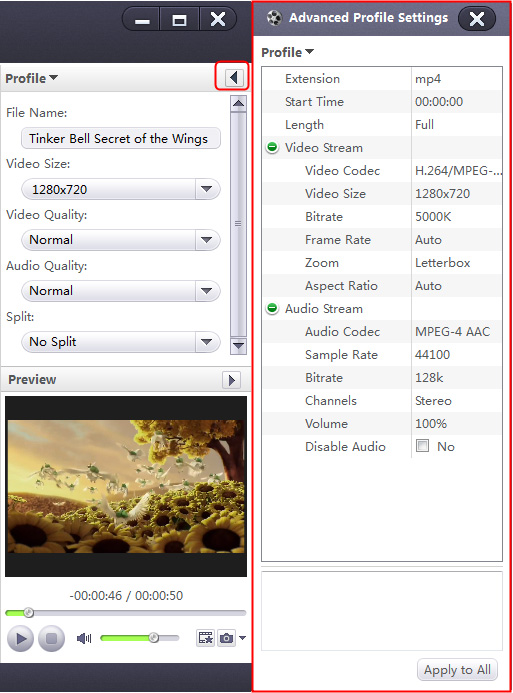
Task: Select the Zoom value Letterbox
Action: coord(442,263)
